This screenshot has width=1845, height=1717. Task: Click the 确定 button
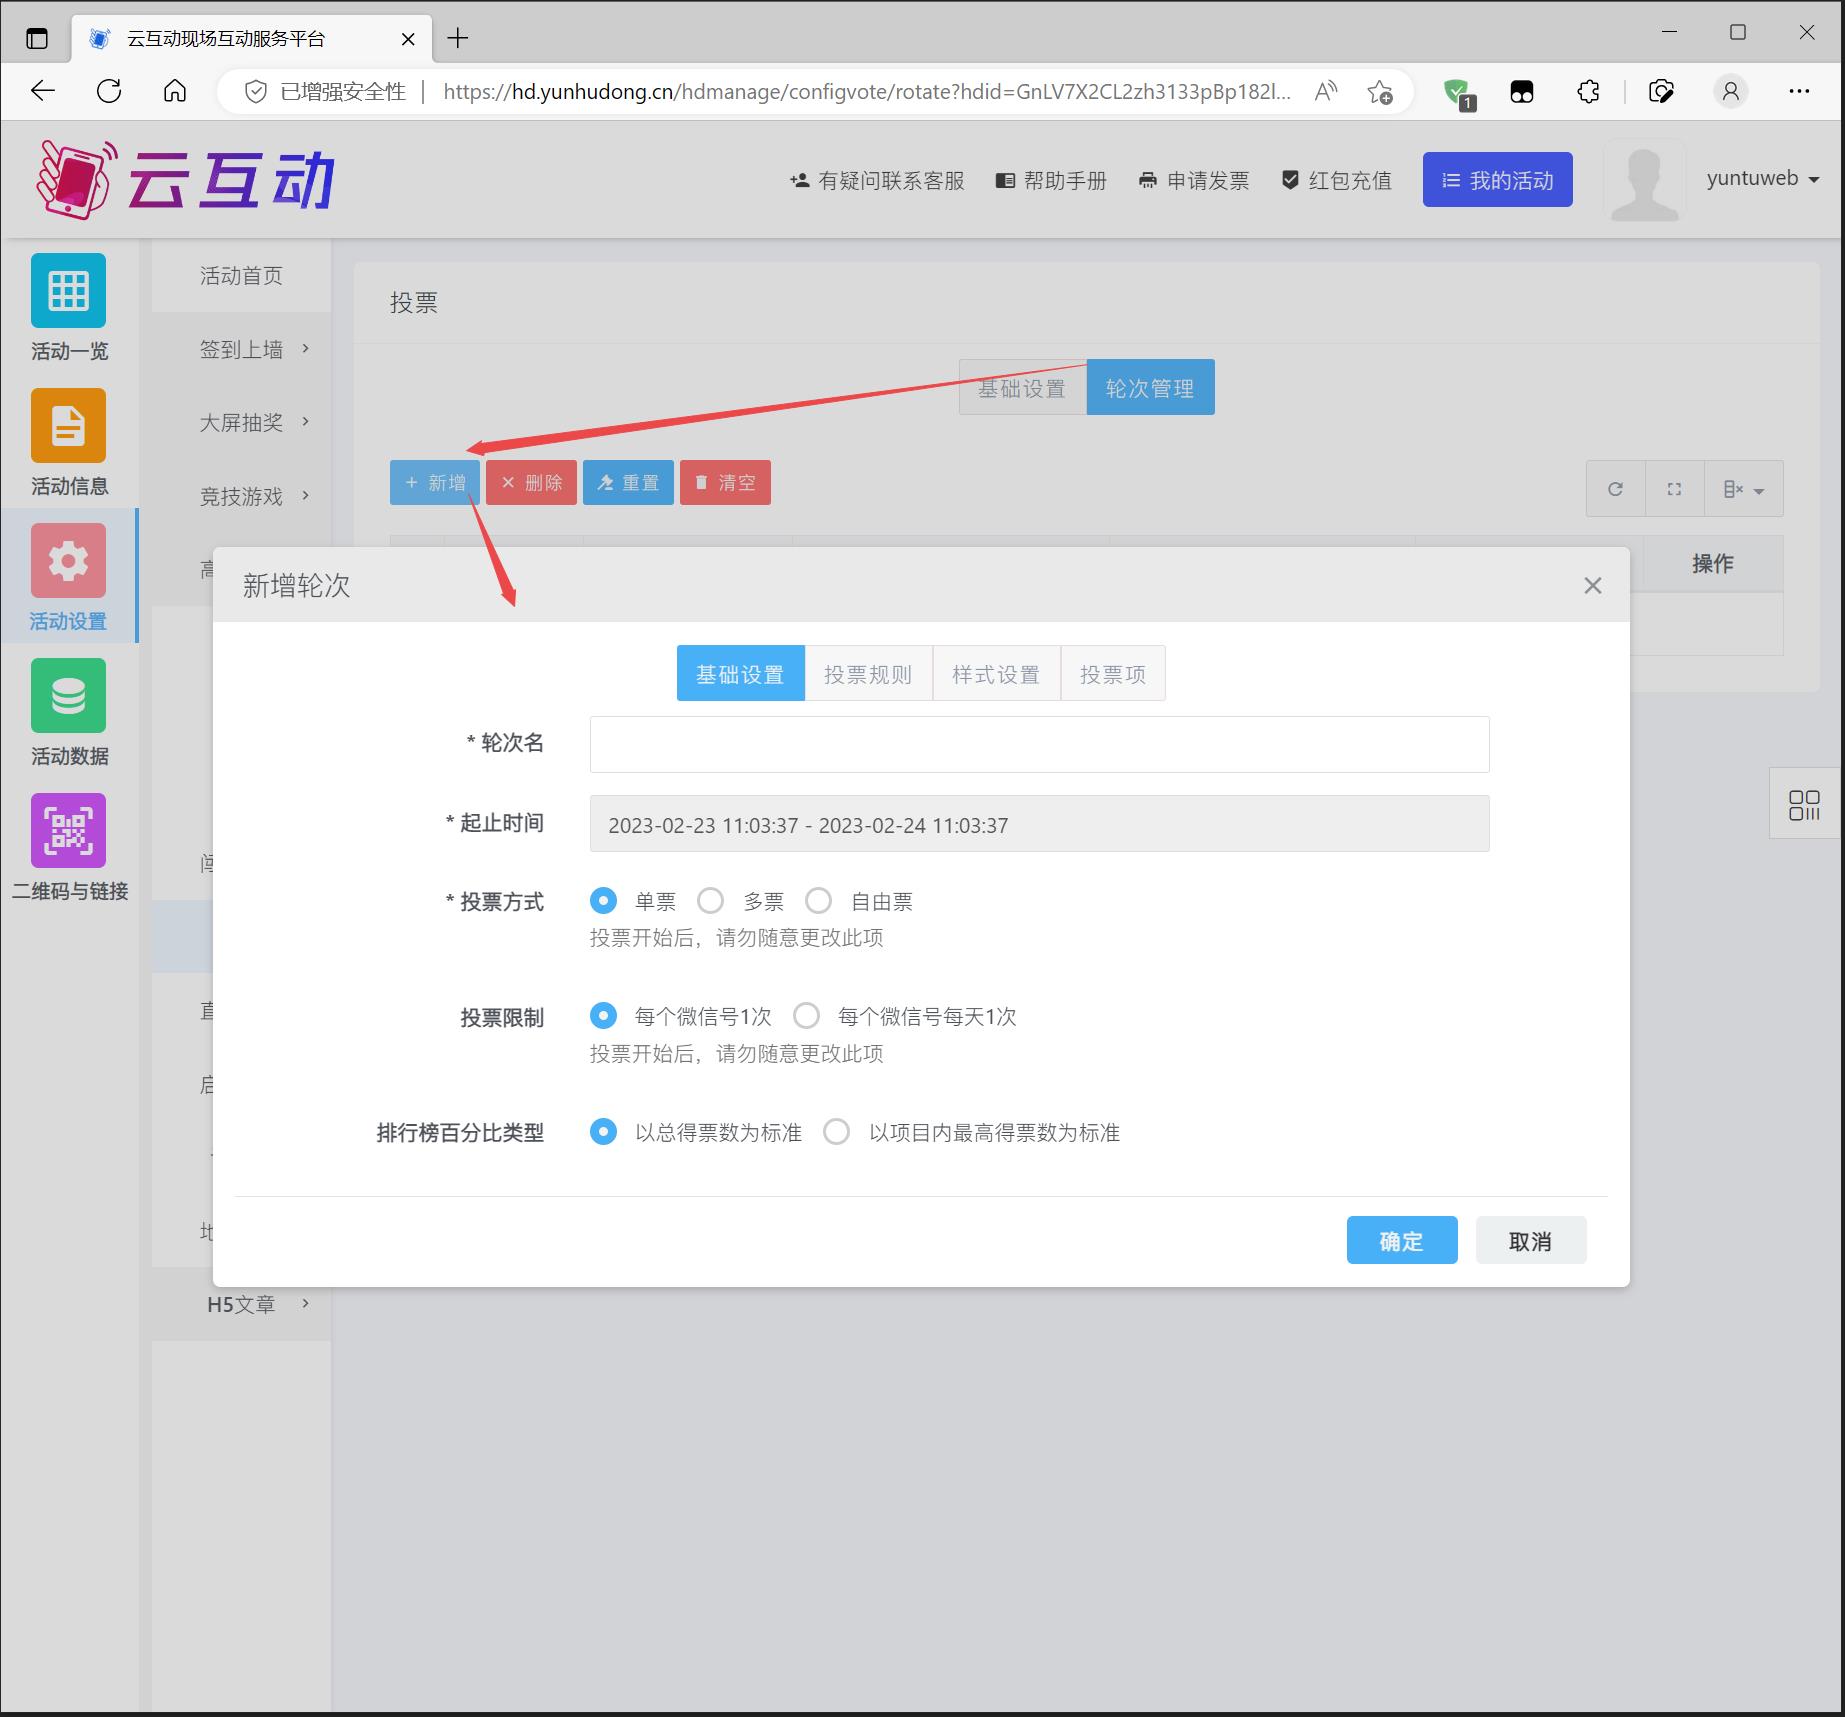(1401, 1241)
